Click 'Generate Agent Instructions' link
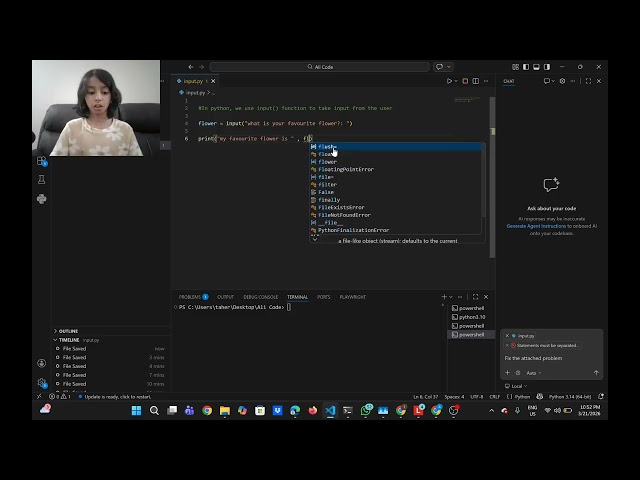 coord(536,226)
